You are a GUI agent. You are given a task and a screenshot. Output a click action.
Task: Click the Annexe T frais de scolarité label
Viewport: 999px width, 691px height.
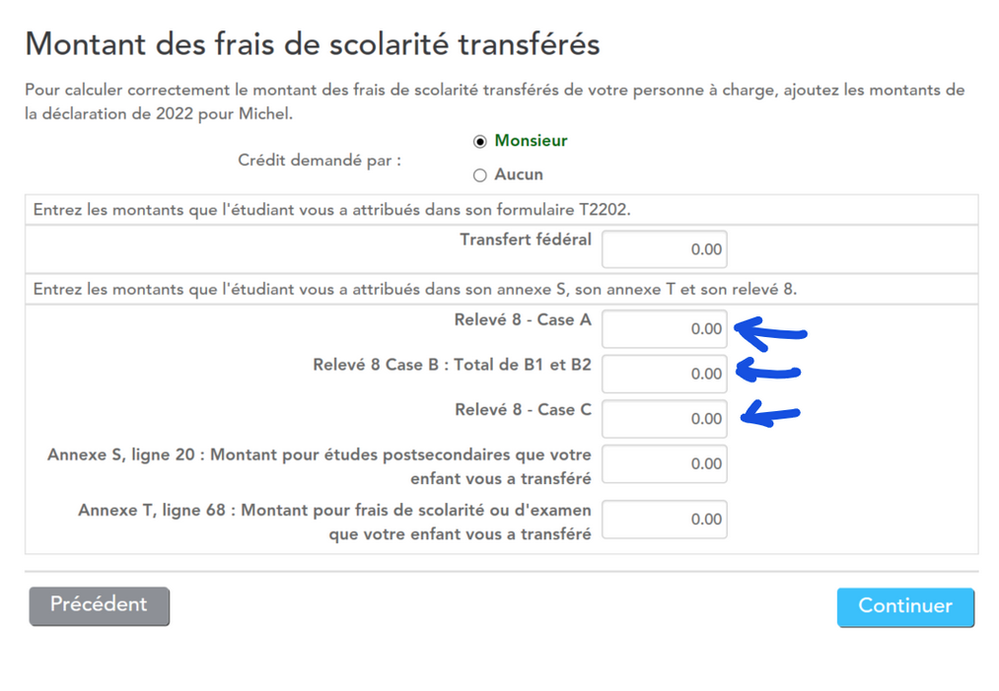pyautogui.click(x=334, y=522)
